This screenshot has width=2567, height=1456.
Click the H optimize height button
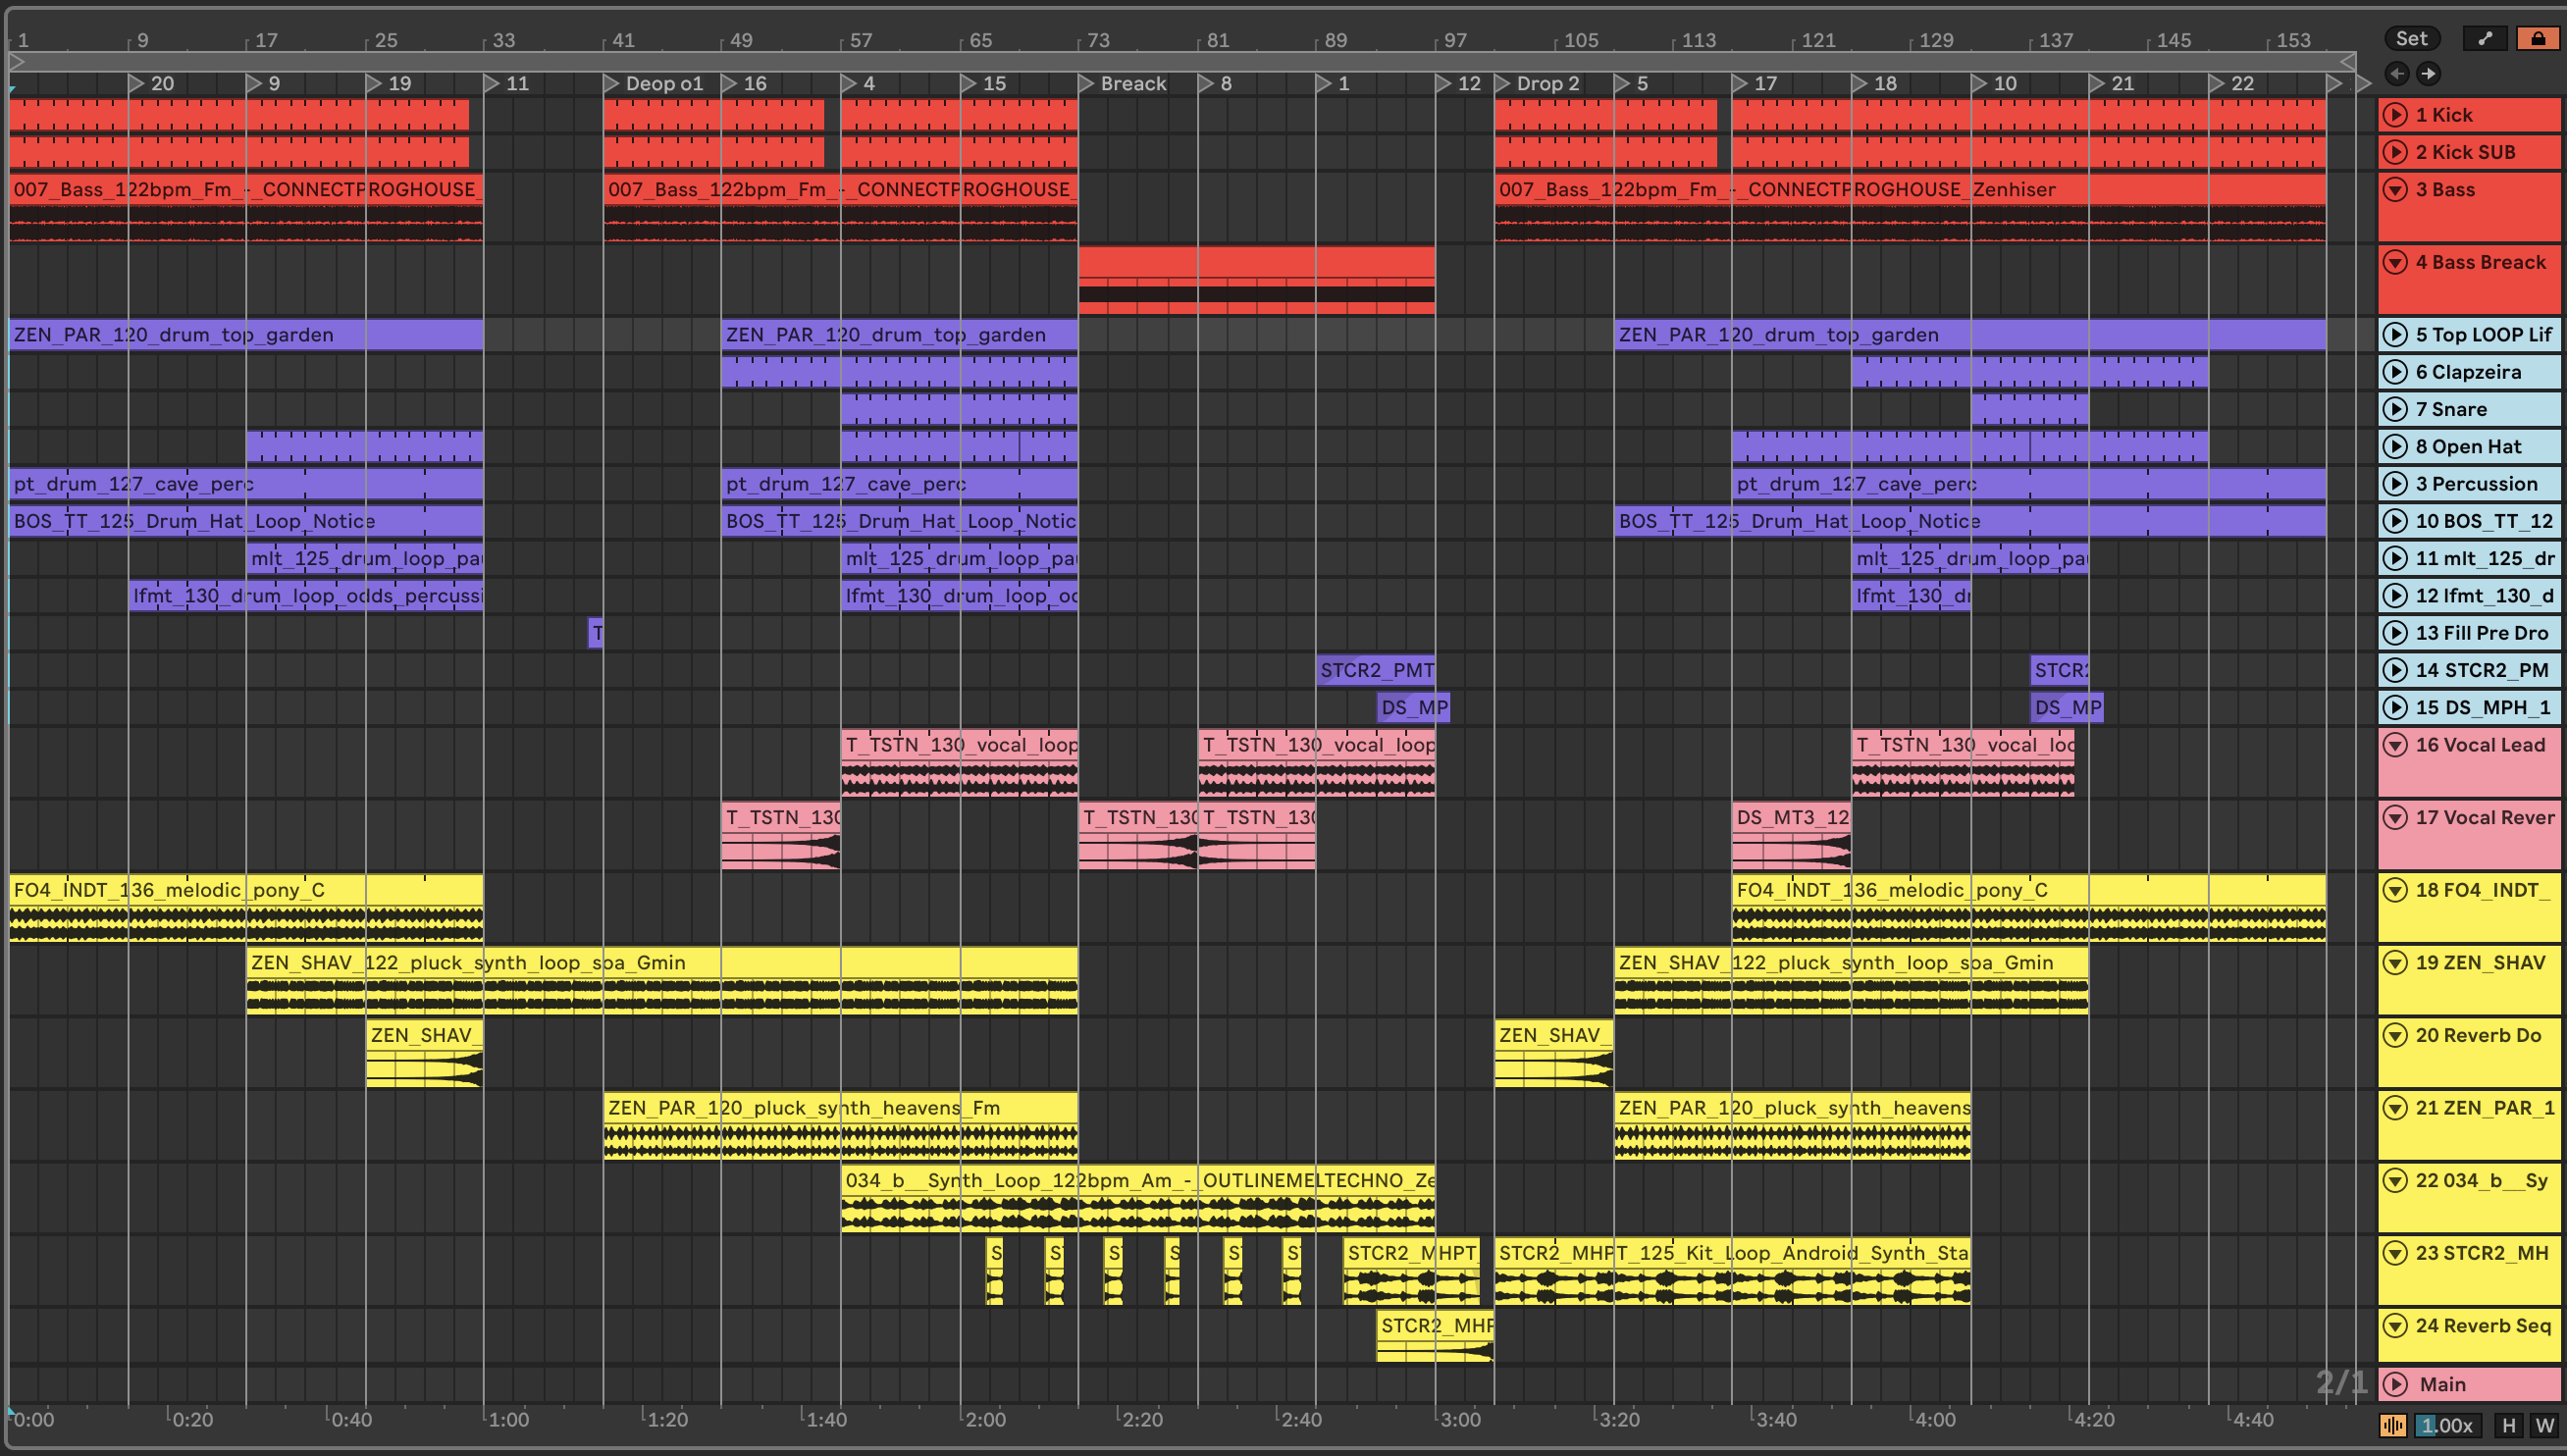pyautogui.click(x=2508, y=1425)
